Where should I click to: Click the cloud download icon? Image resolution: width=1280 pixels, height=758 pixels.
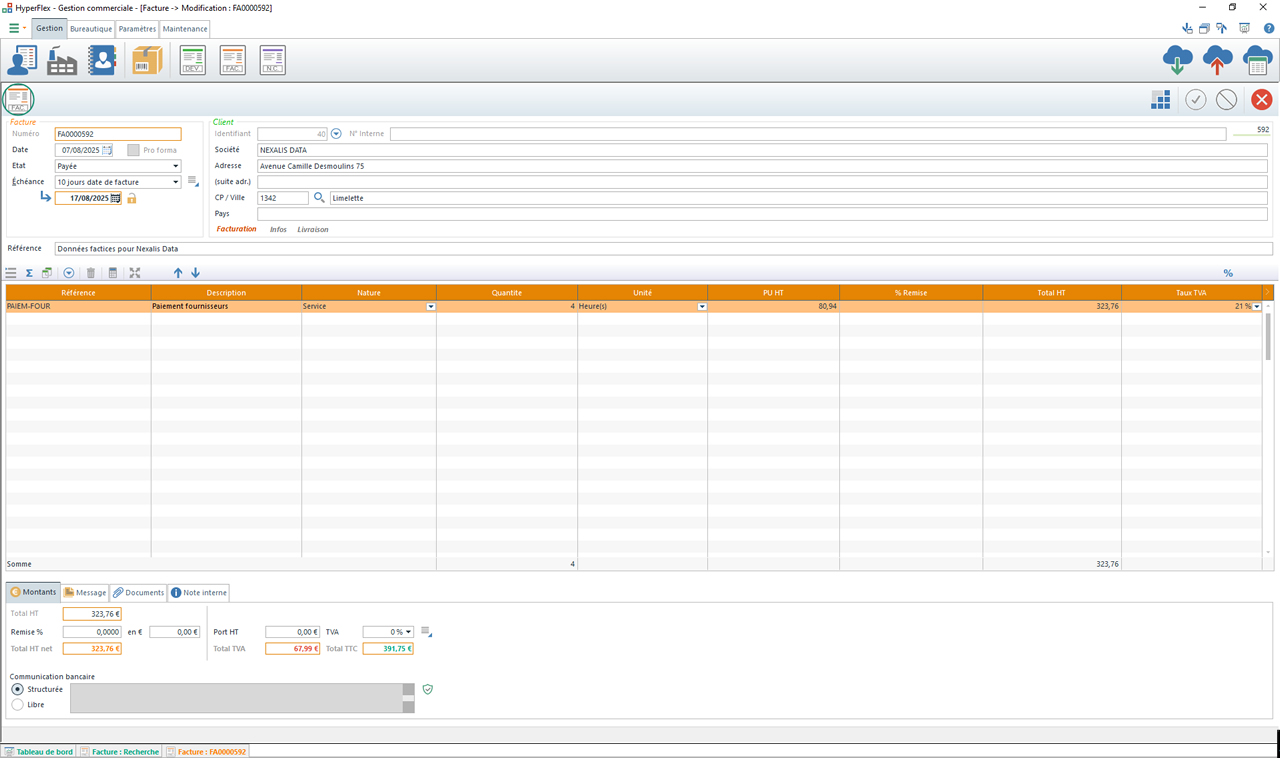1177,61
